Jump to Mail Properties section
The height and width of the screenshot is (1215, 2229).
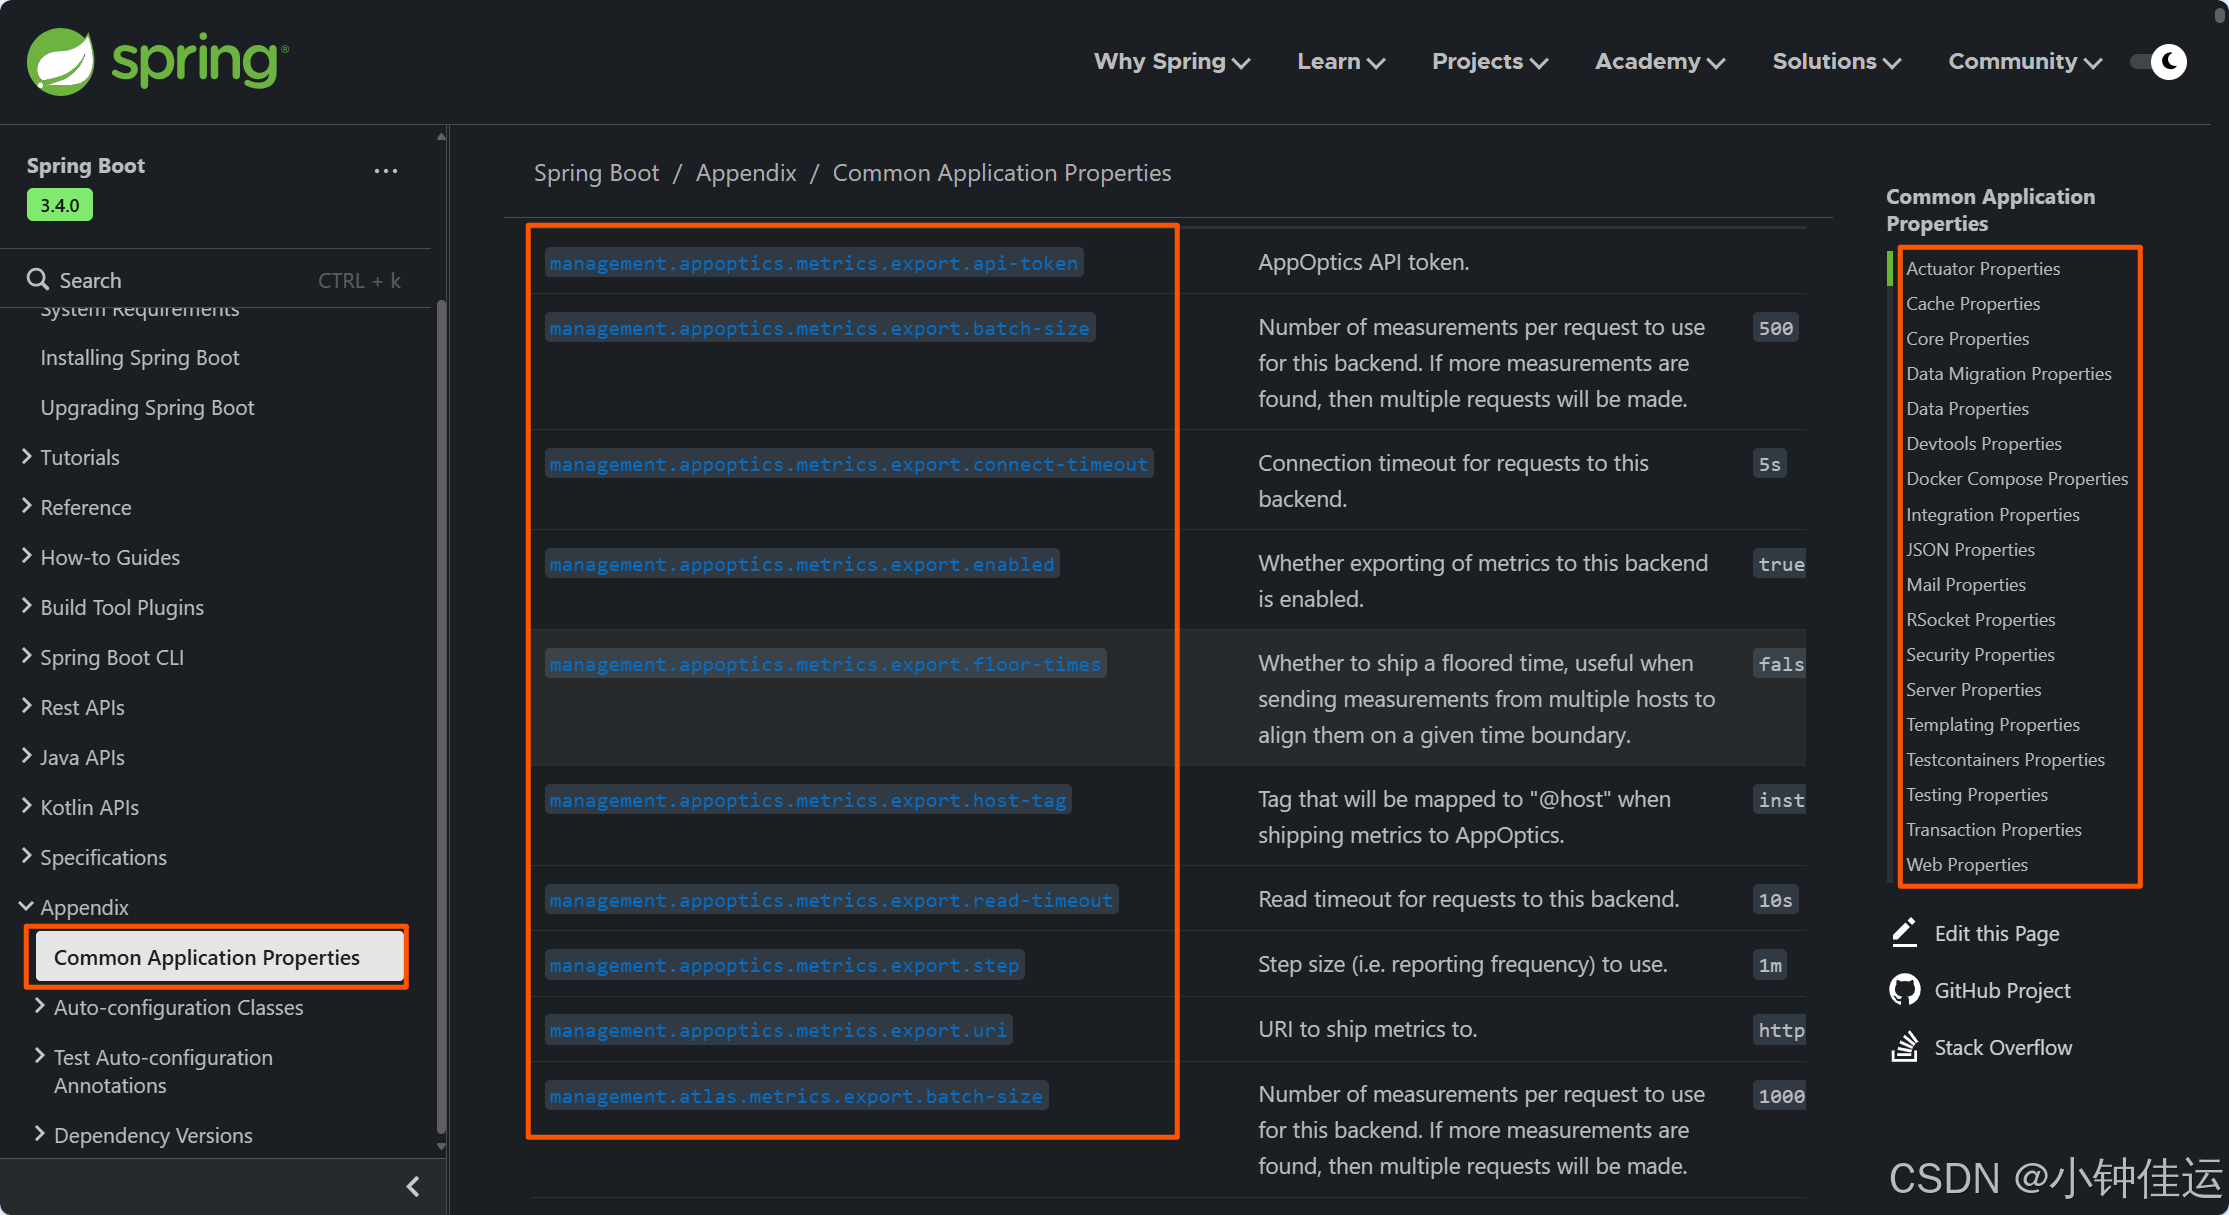[x=1966, y=584]
